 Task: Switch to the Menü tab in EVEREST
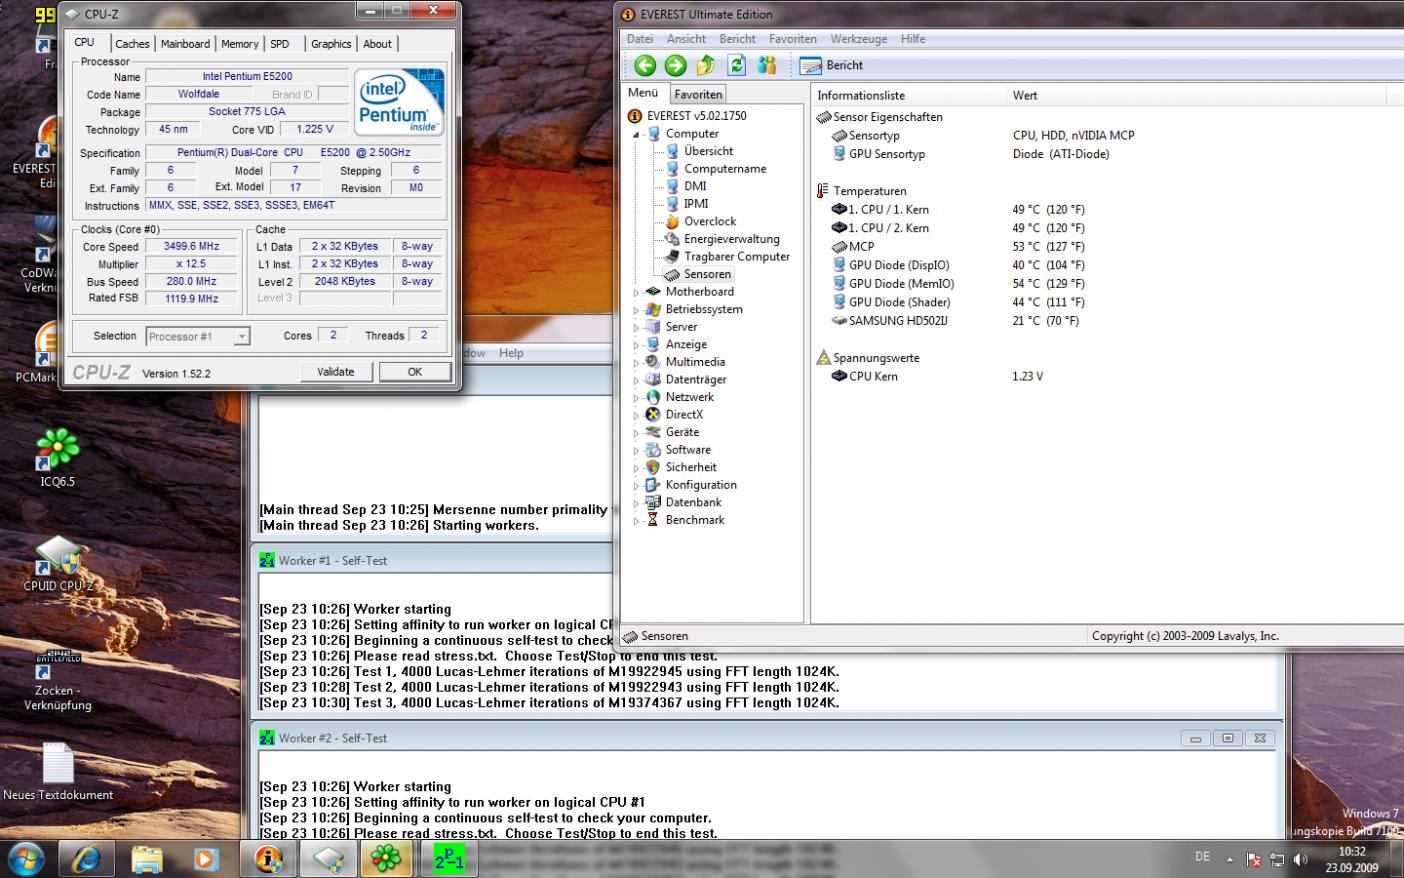[x=643, y=93]
